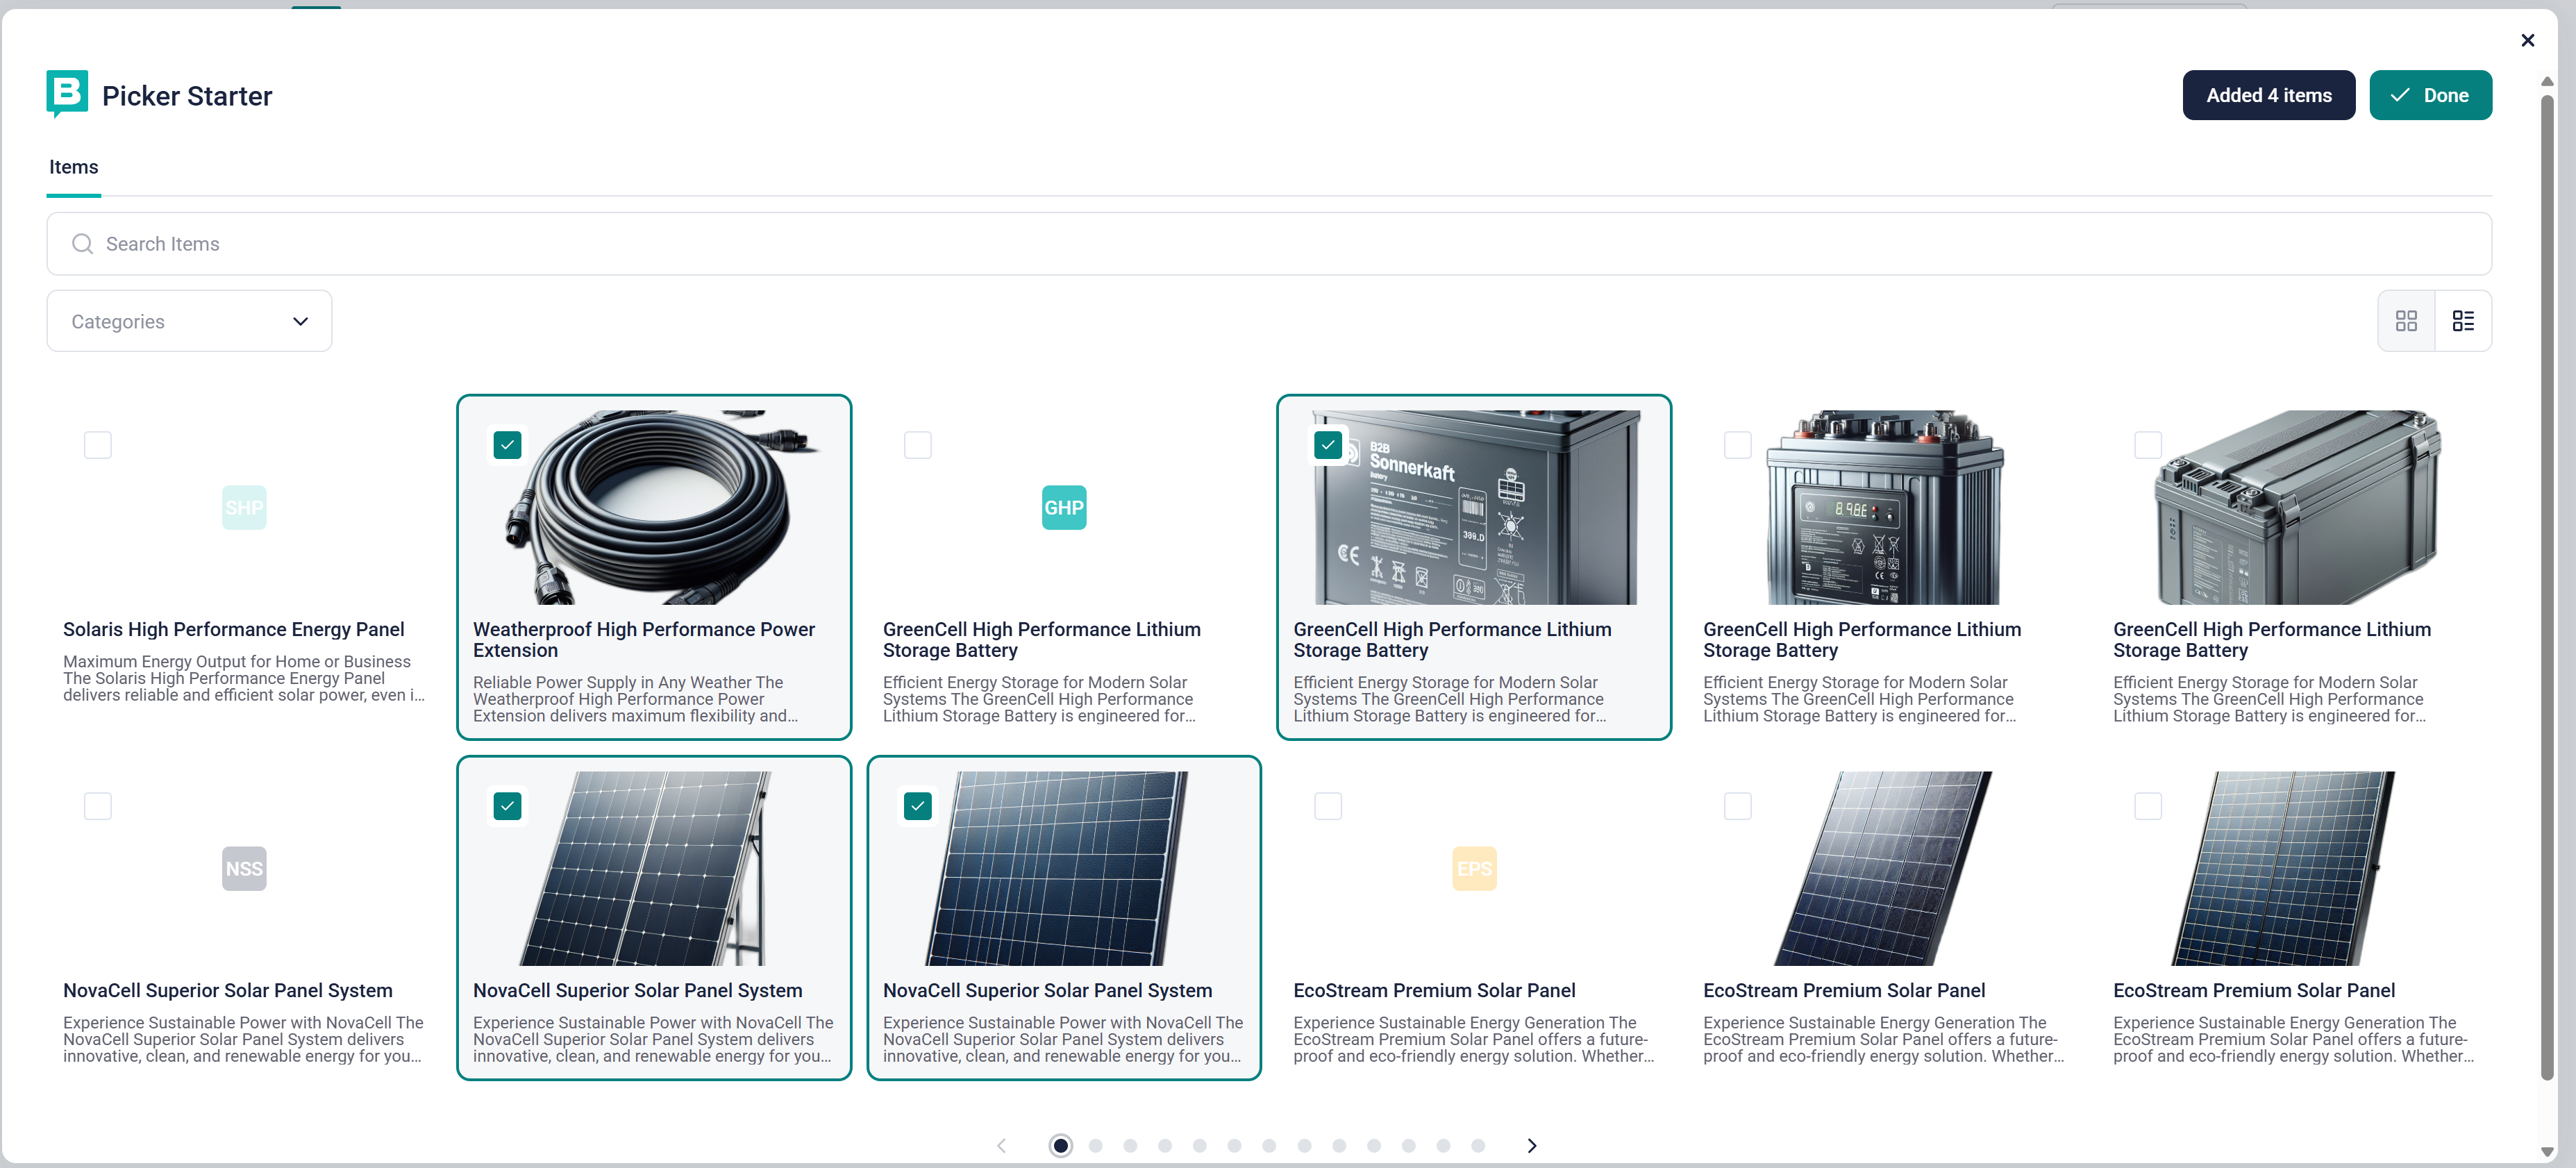Go to previous page with left chevron

tap(1001, 1145)
